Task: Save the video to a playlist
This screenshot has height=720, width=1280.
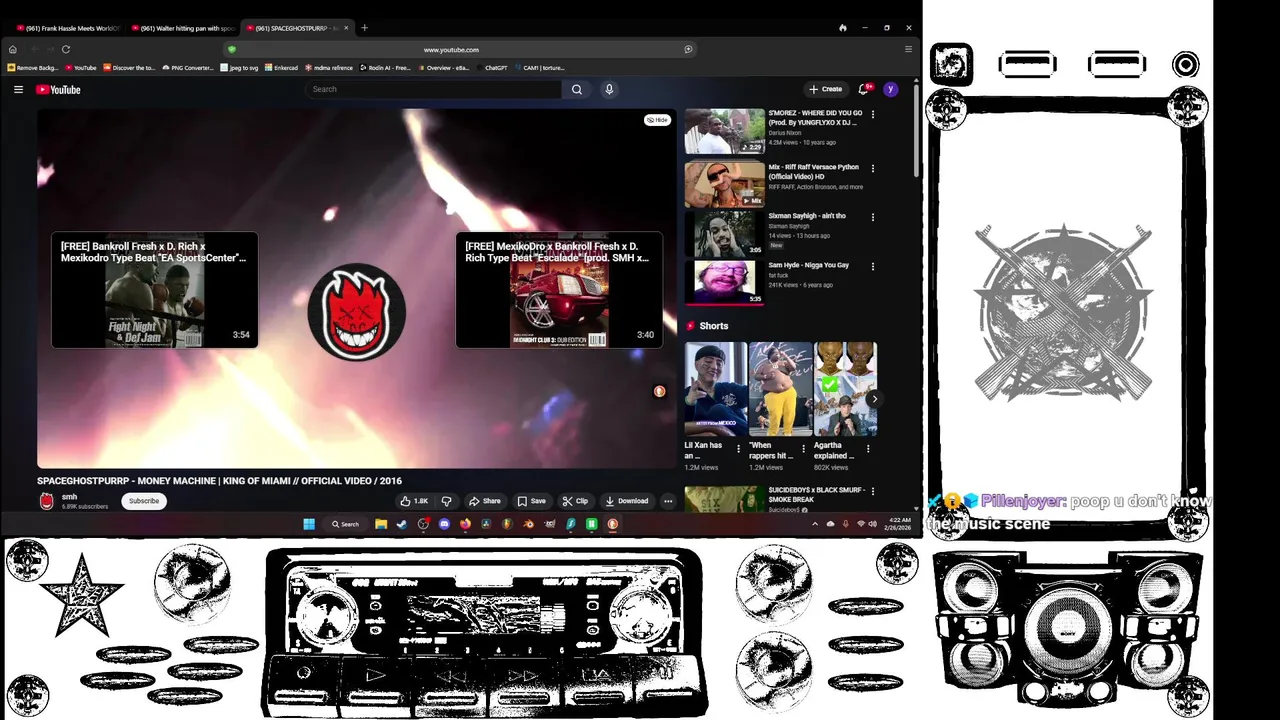Action: click(531, 501)
